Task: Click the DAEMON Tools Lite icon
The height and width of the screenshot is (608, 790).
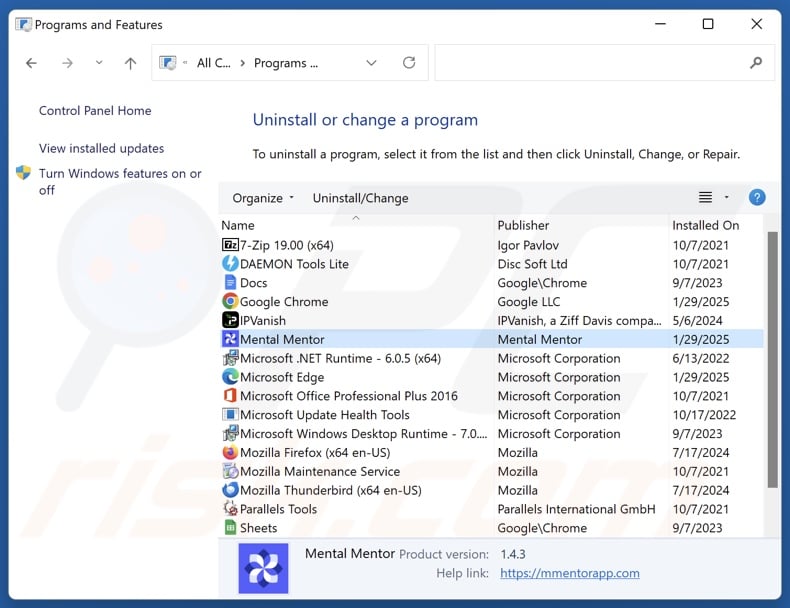Action: [x=230, y=264]
